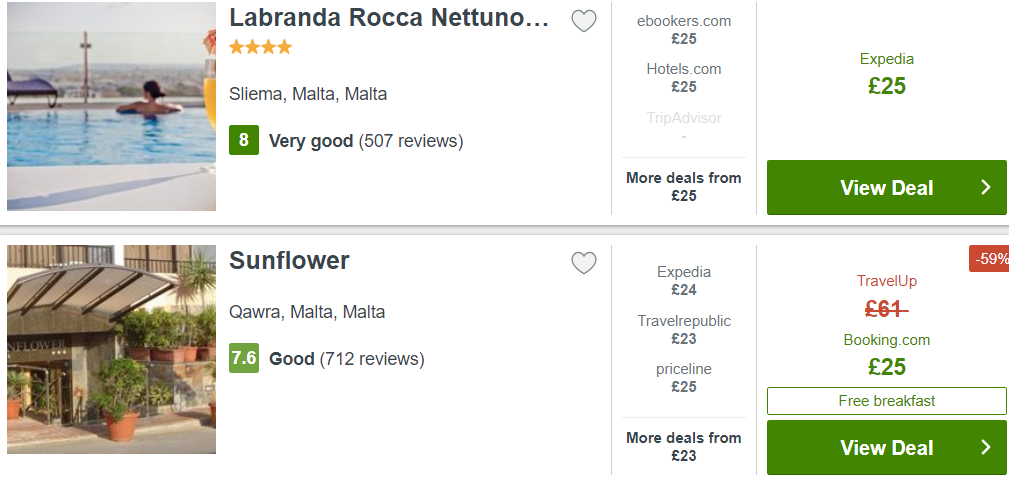The height and width of the screenshot is (478, 1009).
Task: Click View Deal for Labranda Rocca Nettuno
Action: 886,187
